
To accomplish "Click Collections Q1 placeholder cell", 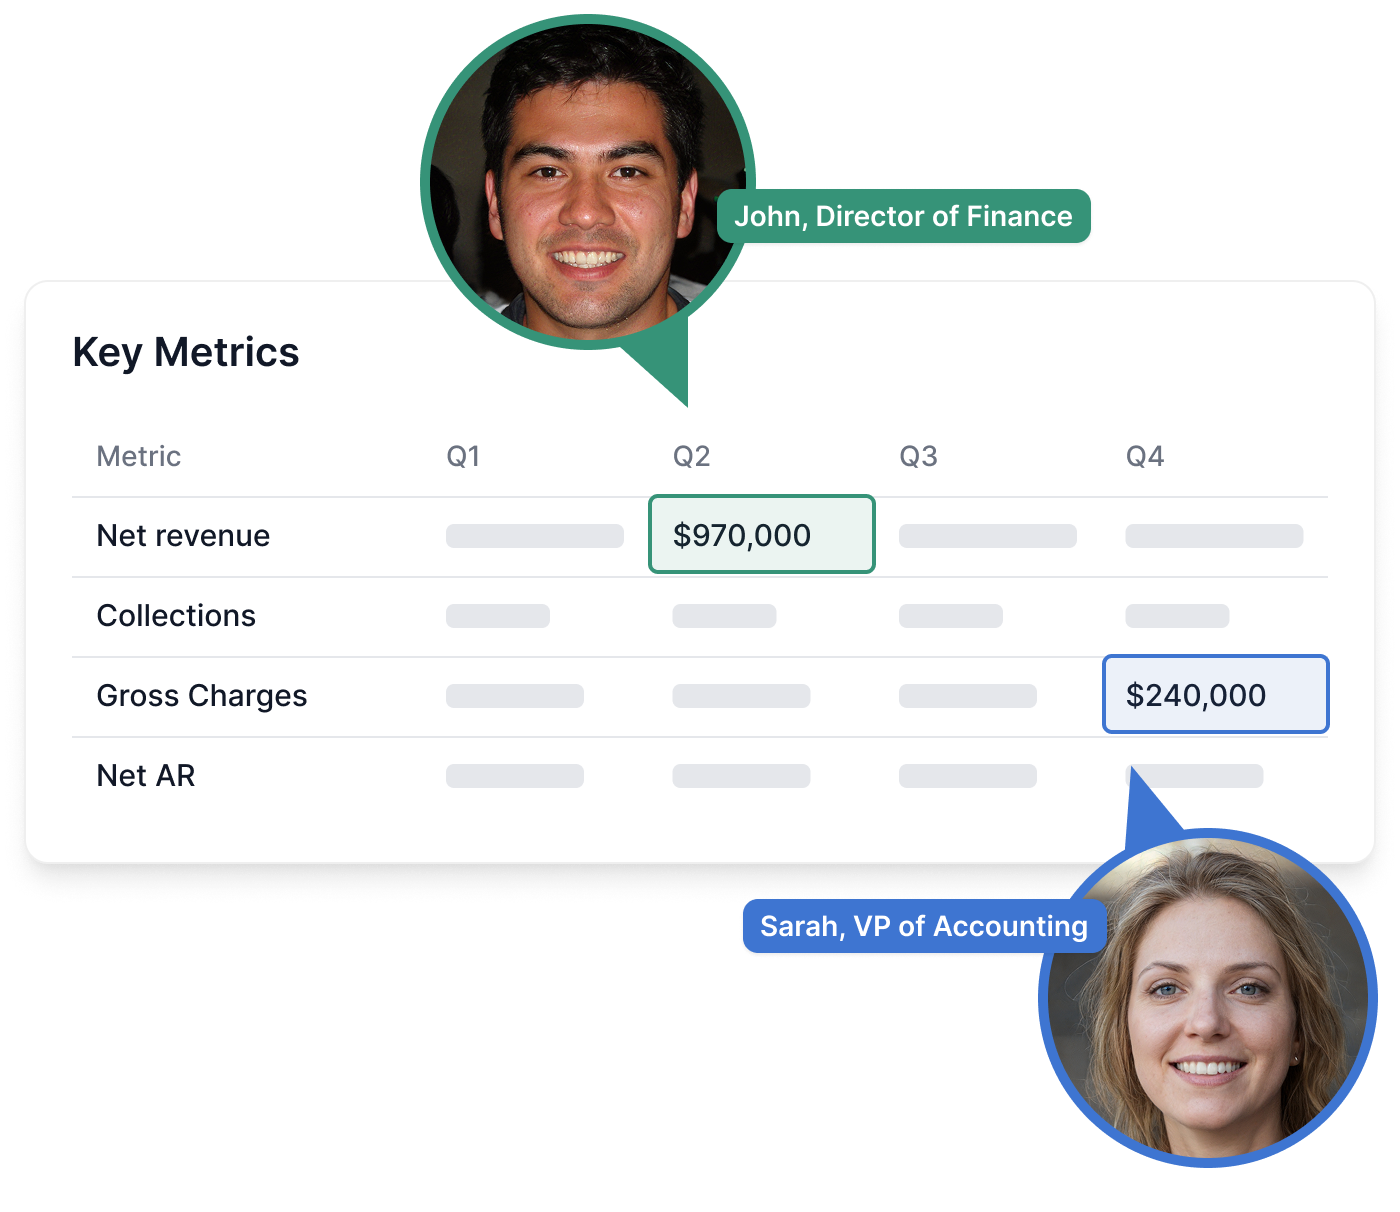I will pos(498,616).
